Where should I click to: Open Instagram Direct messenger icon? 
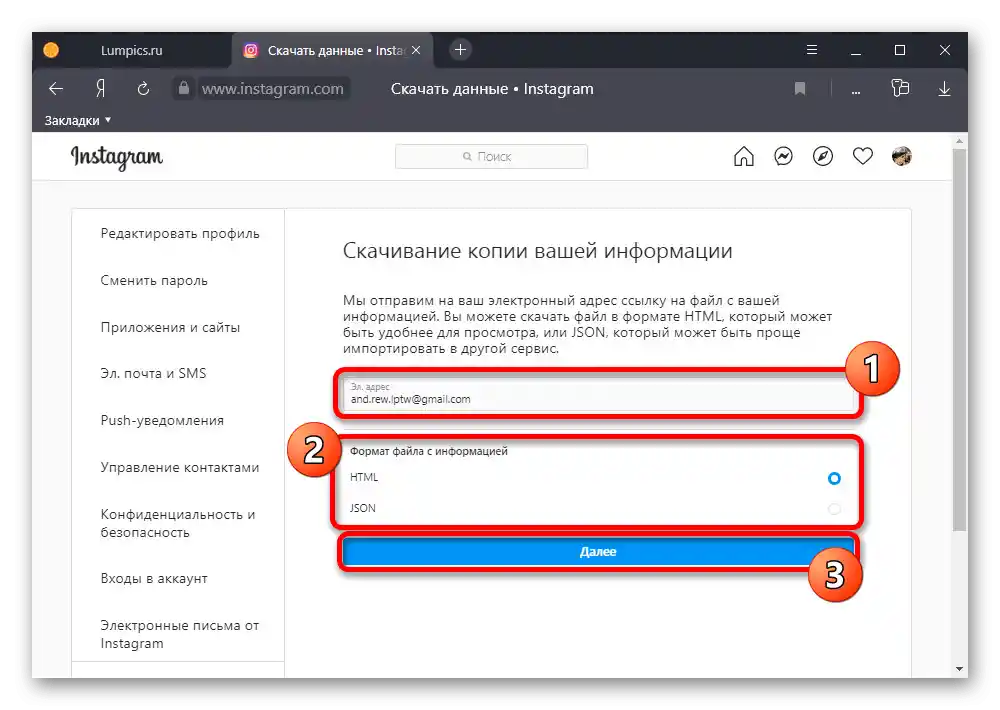783,156
